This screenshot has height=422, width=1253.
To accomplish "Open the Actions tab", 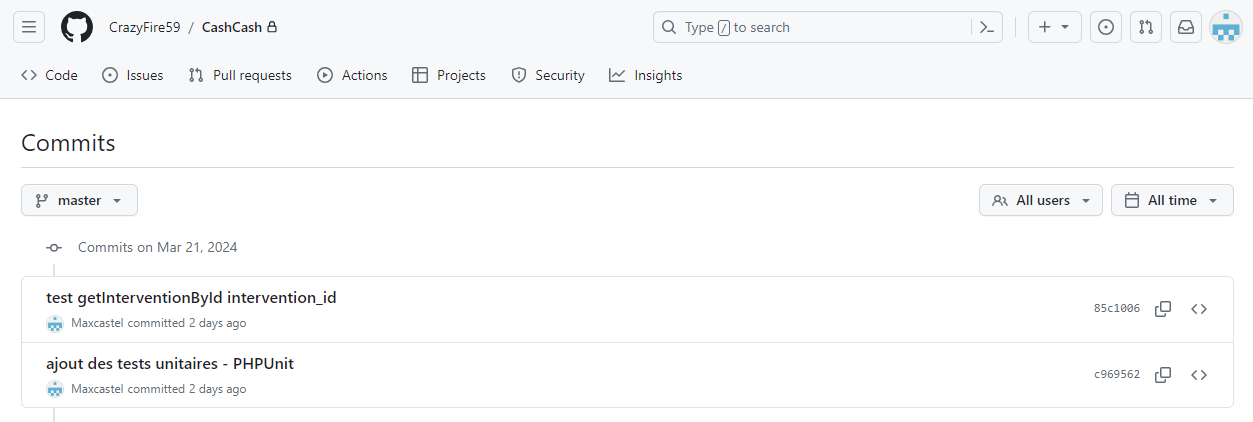I will point(352,75).
